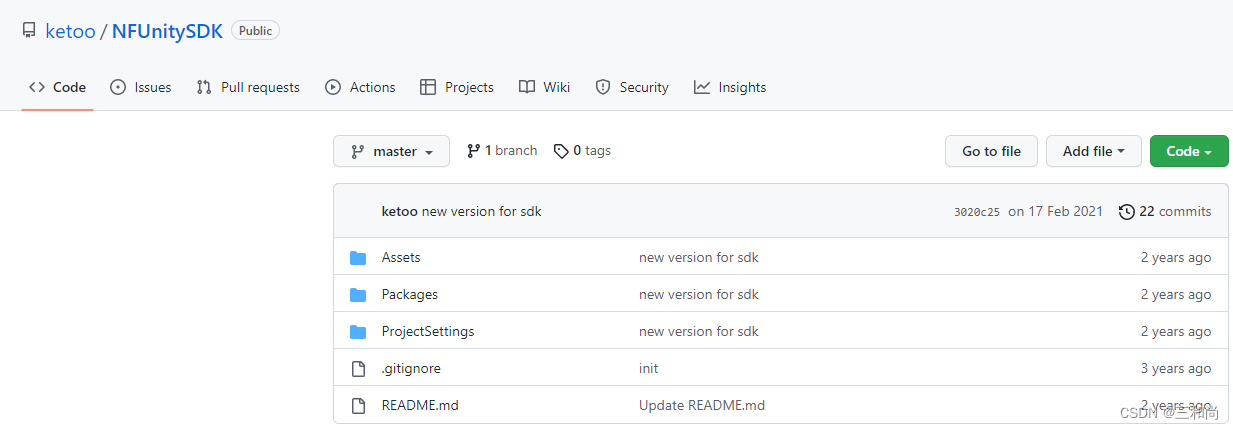
Task: Open the Security tab
Action: pos(631,87)
